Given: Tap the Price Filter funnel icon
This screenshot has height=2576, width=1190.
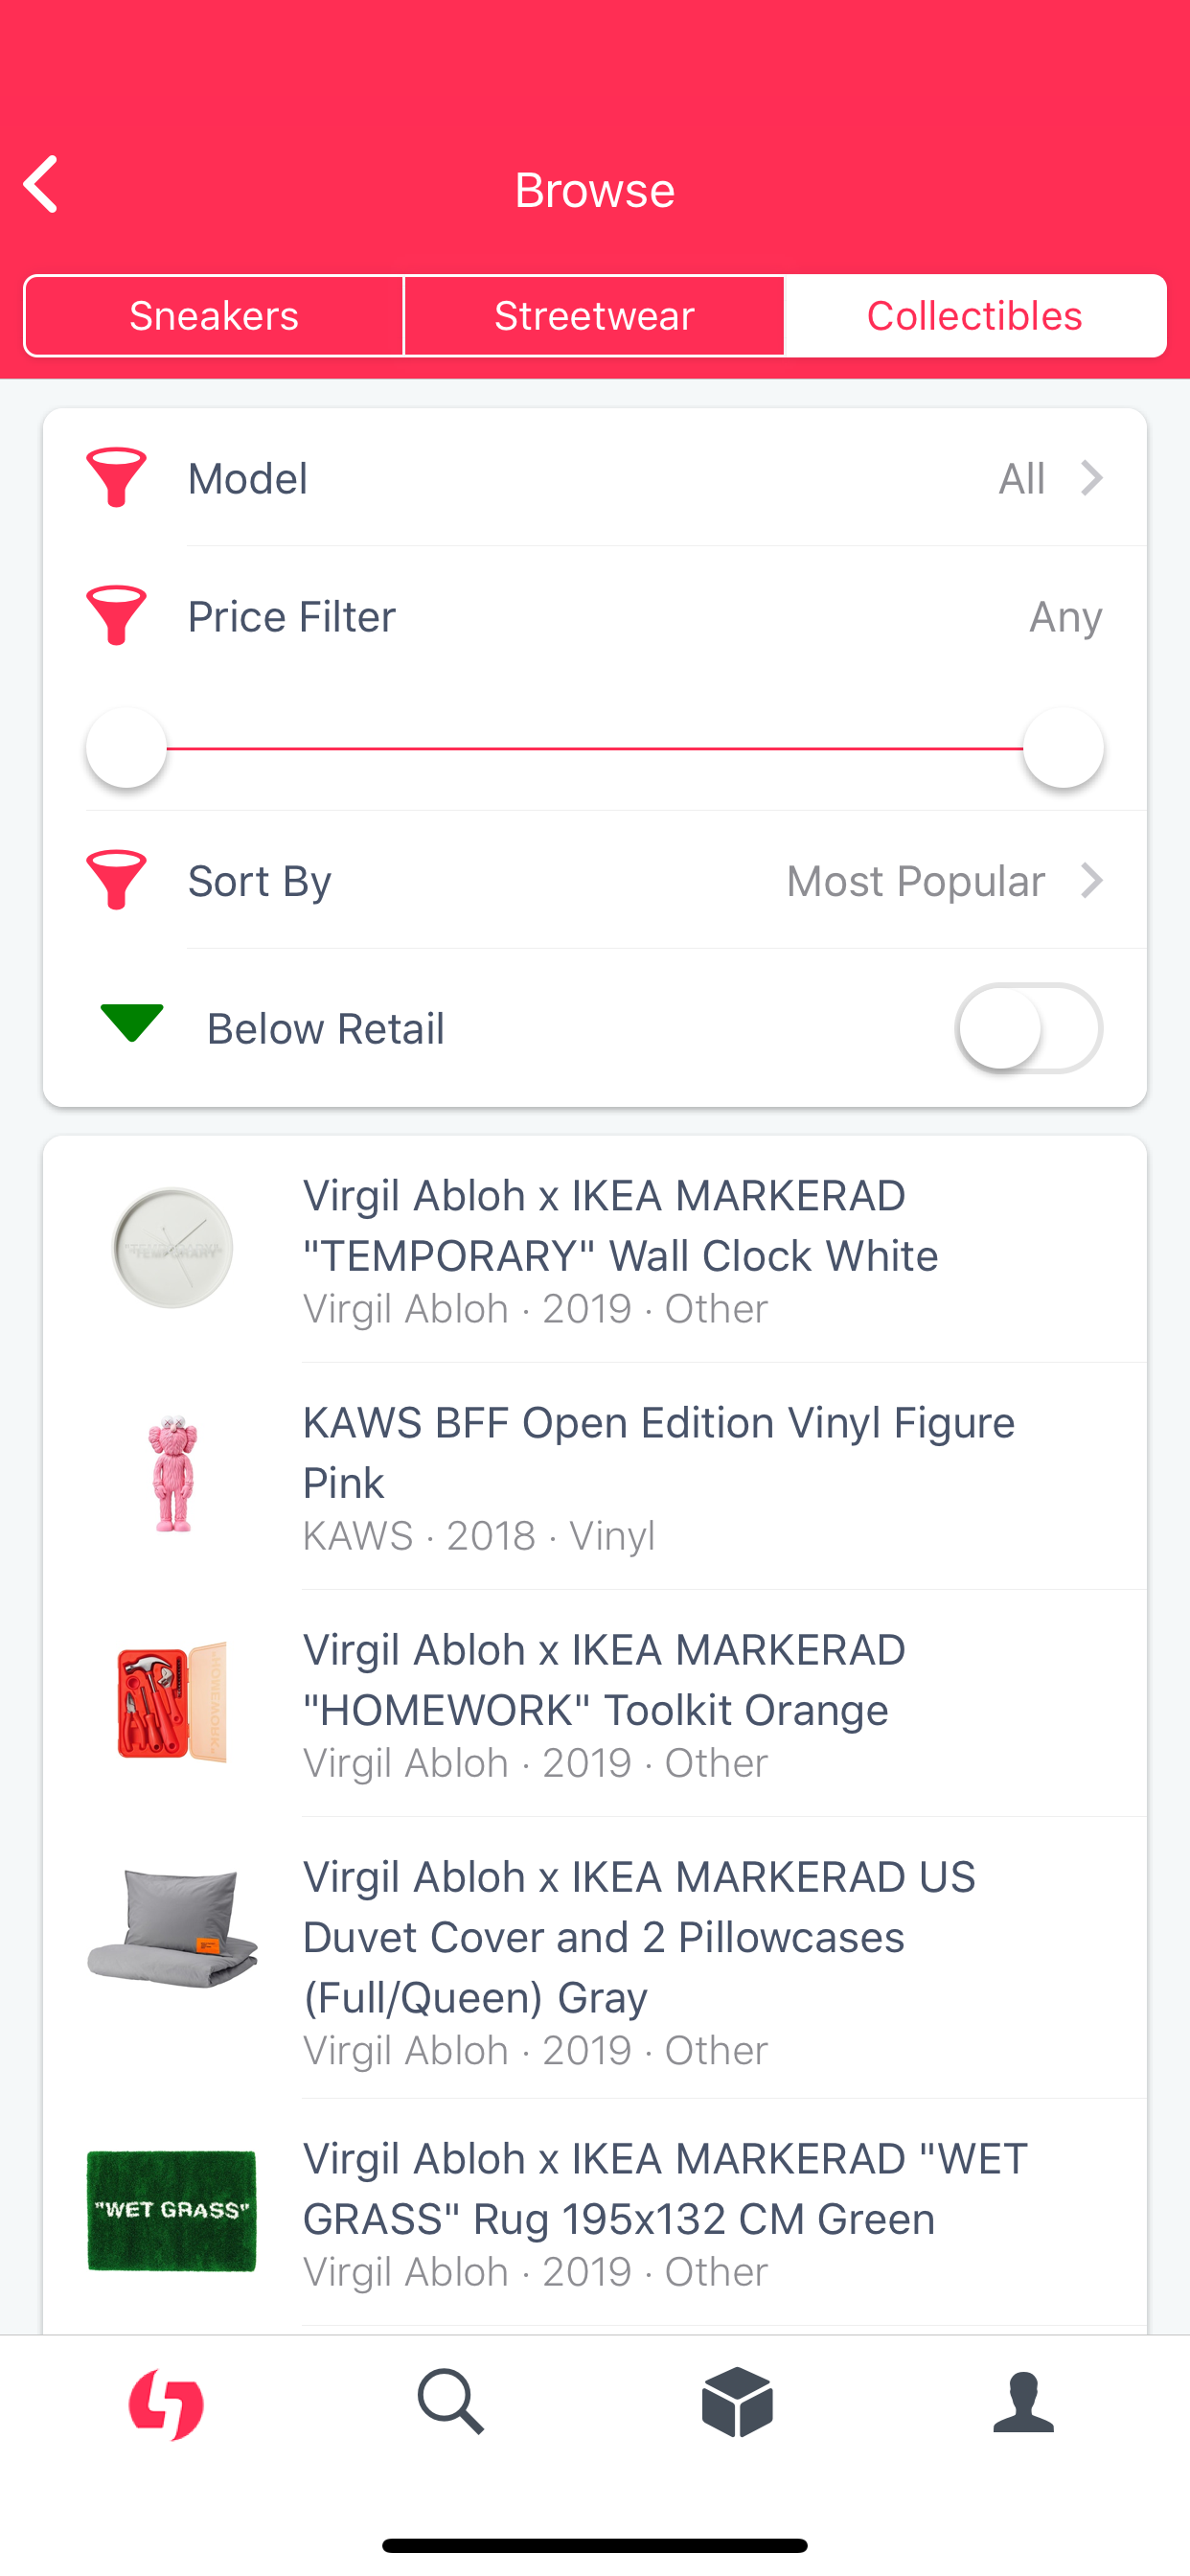Looking at the screenshot, I should pos(116,615).
